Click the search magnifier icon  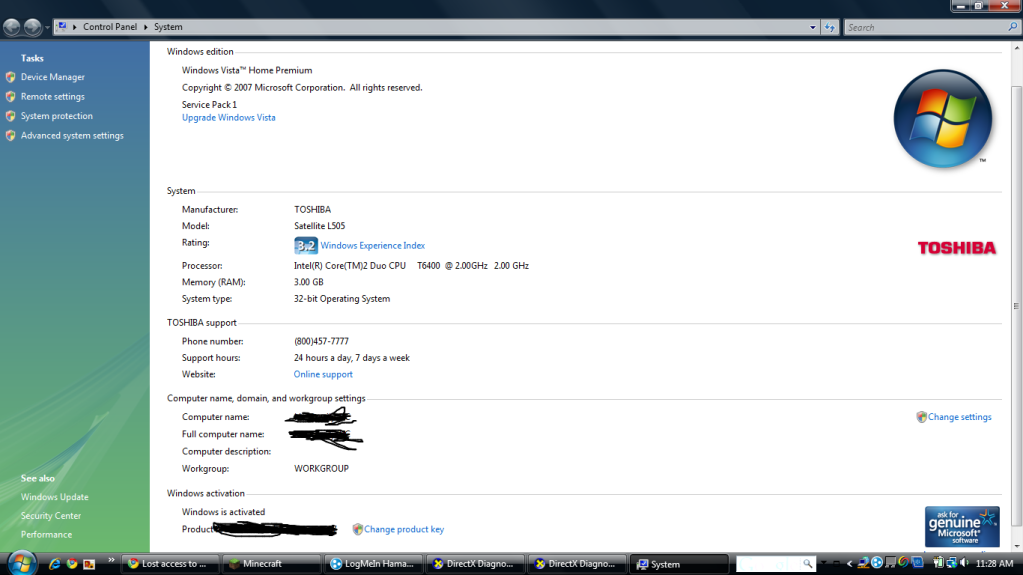click(x=1012, y=27)
